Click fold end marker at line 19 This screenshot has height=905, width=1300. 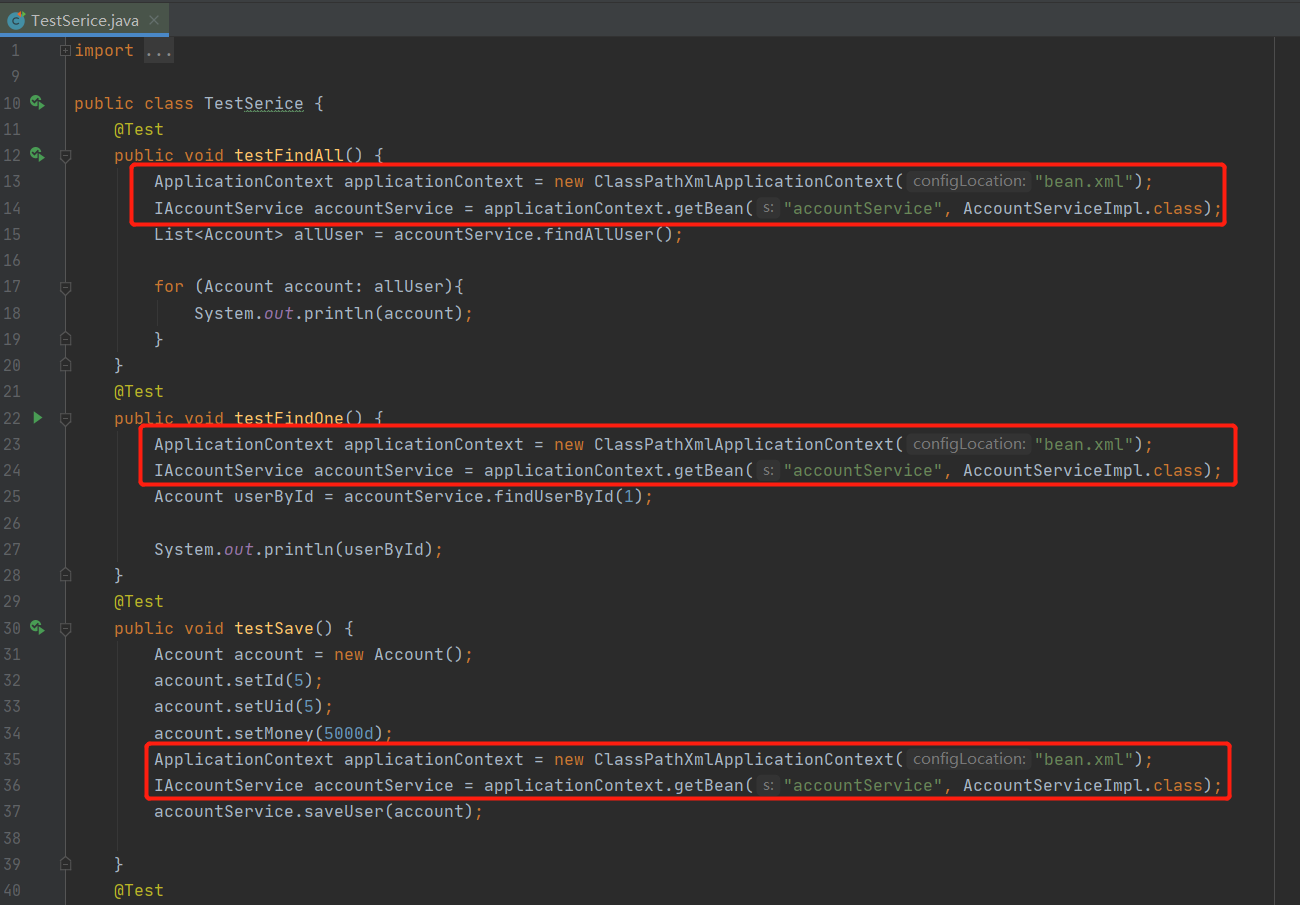(65, 339)
